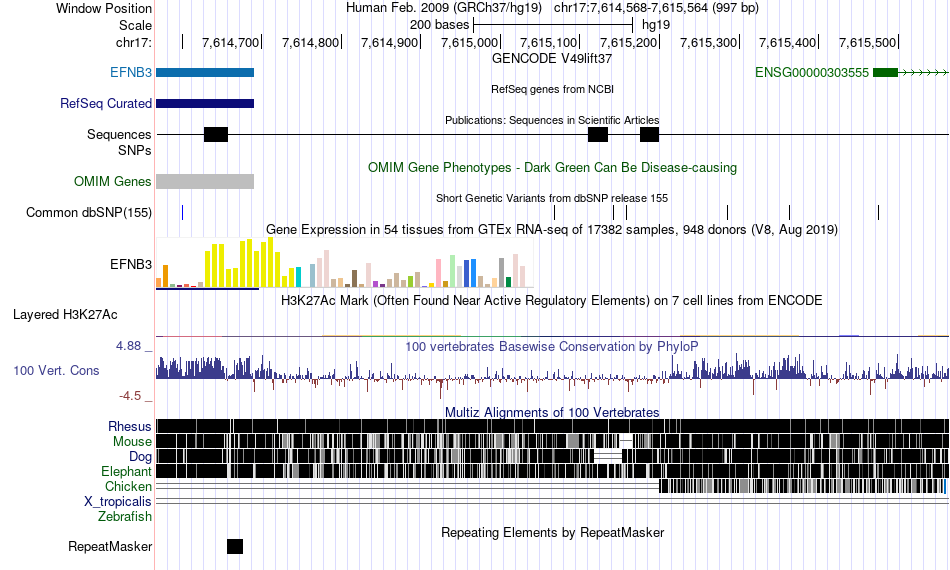Image resolution: width=950 pixels, height=570 pixels.
Task: Click the Repeating Elements by RepeatMasker title
Action: 553,533
